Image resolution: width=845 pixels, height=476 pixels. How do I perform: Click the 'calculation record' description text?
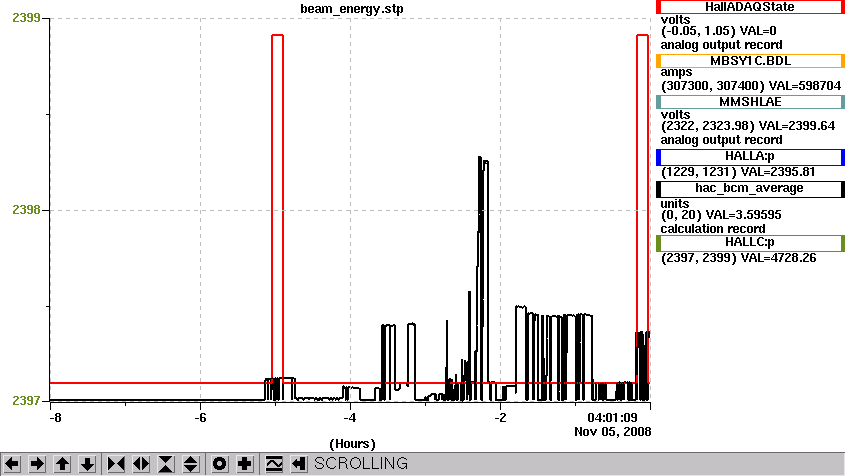pyautogui.click(x=712, y=229)
